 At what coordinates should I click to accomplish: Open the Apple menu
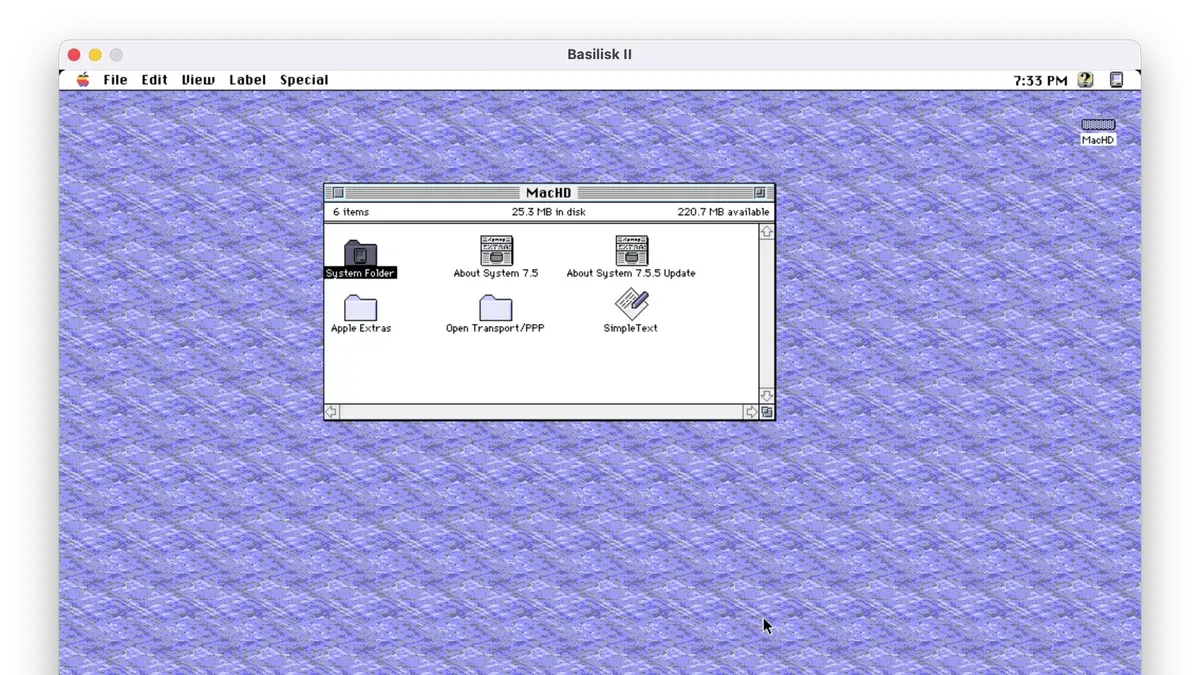tap(83, 80)
